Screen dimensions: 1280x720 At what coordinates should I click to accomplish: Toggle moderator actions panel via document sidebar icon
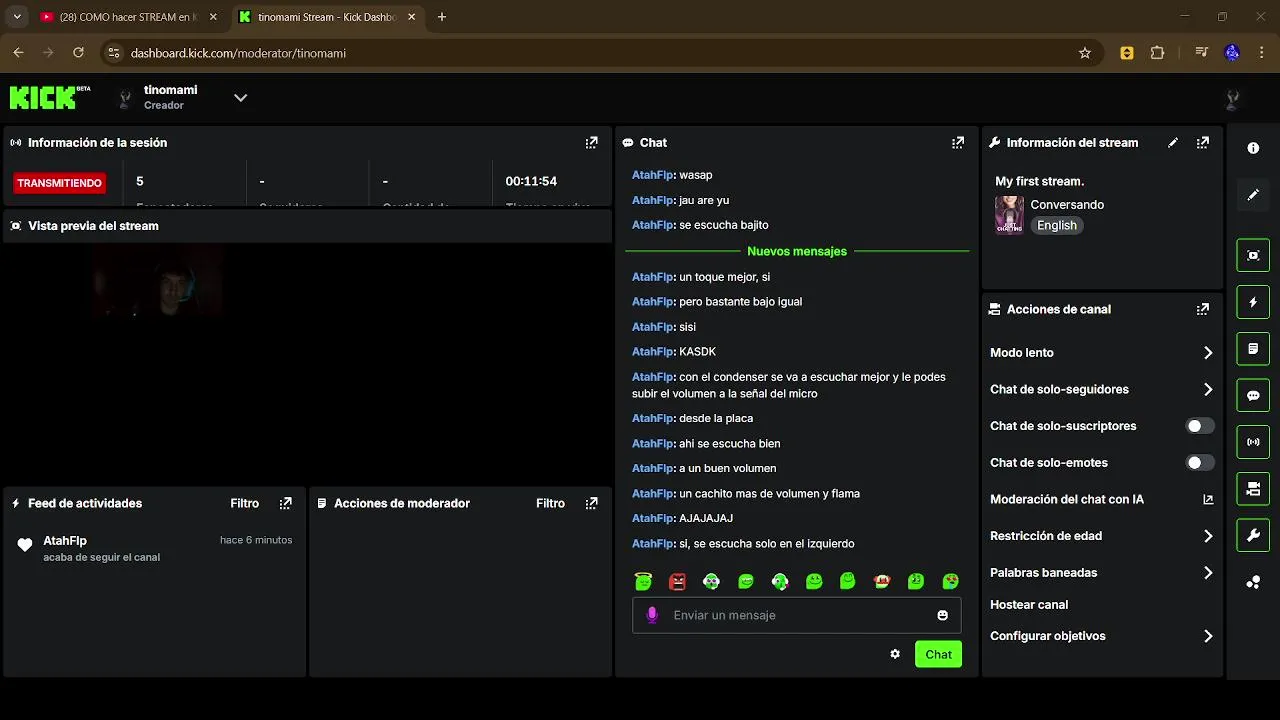pos(1253,349)
